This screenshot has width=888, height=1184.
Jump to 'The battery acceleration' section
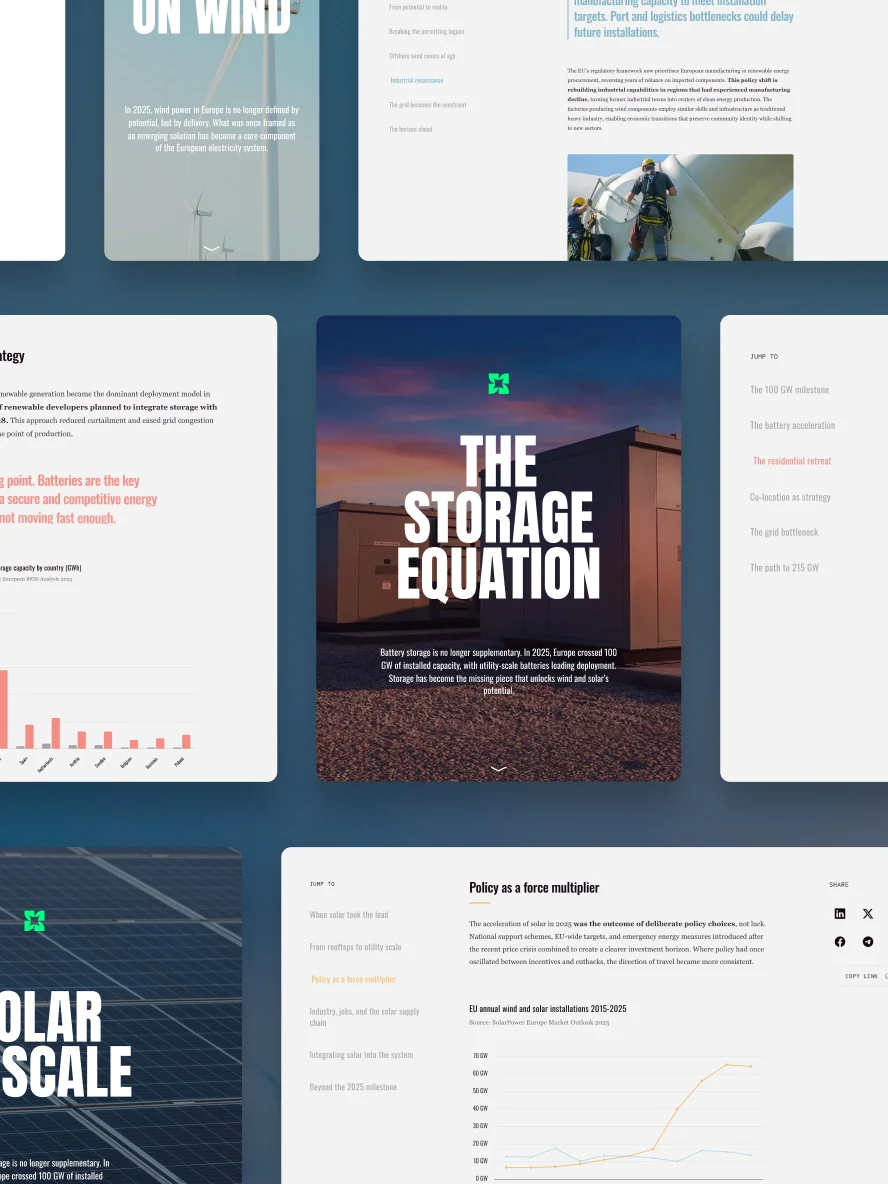792,425
